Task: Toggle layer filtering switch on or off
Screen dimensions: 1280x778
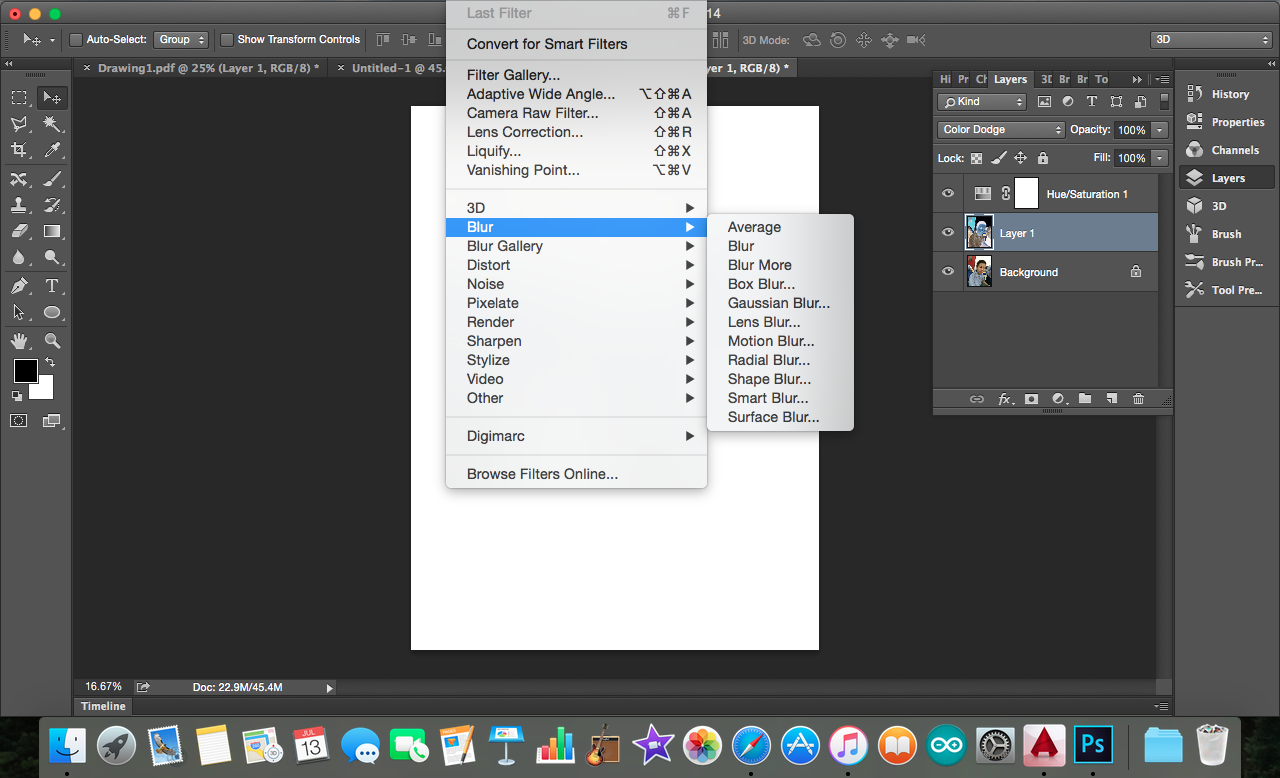Action: [1164, 101]
